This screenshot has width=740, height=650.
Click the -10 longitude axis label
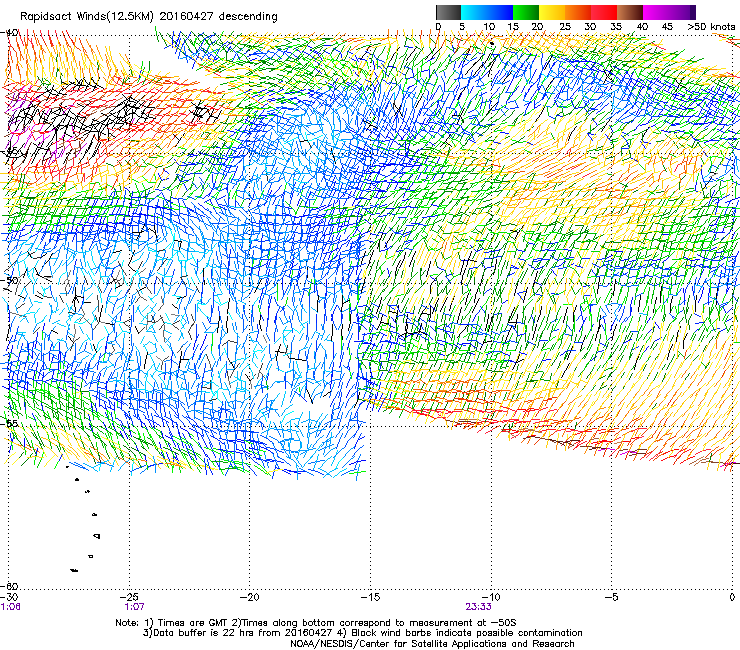click(491, 597)
